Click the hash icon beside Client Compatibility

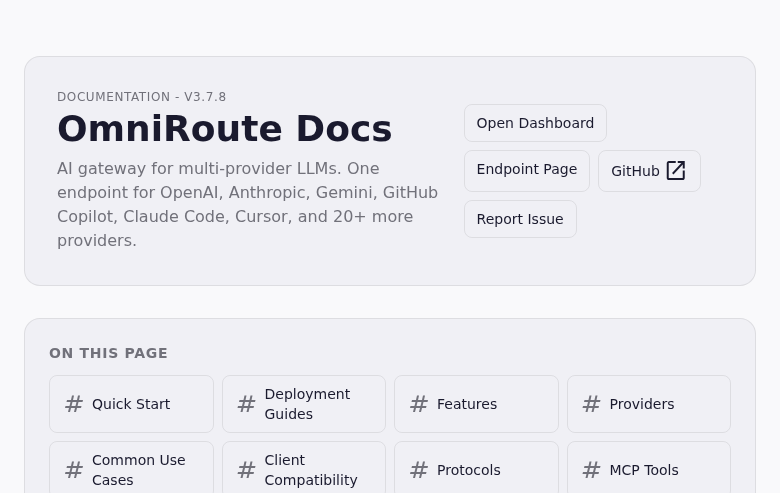[246, 470]
